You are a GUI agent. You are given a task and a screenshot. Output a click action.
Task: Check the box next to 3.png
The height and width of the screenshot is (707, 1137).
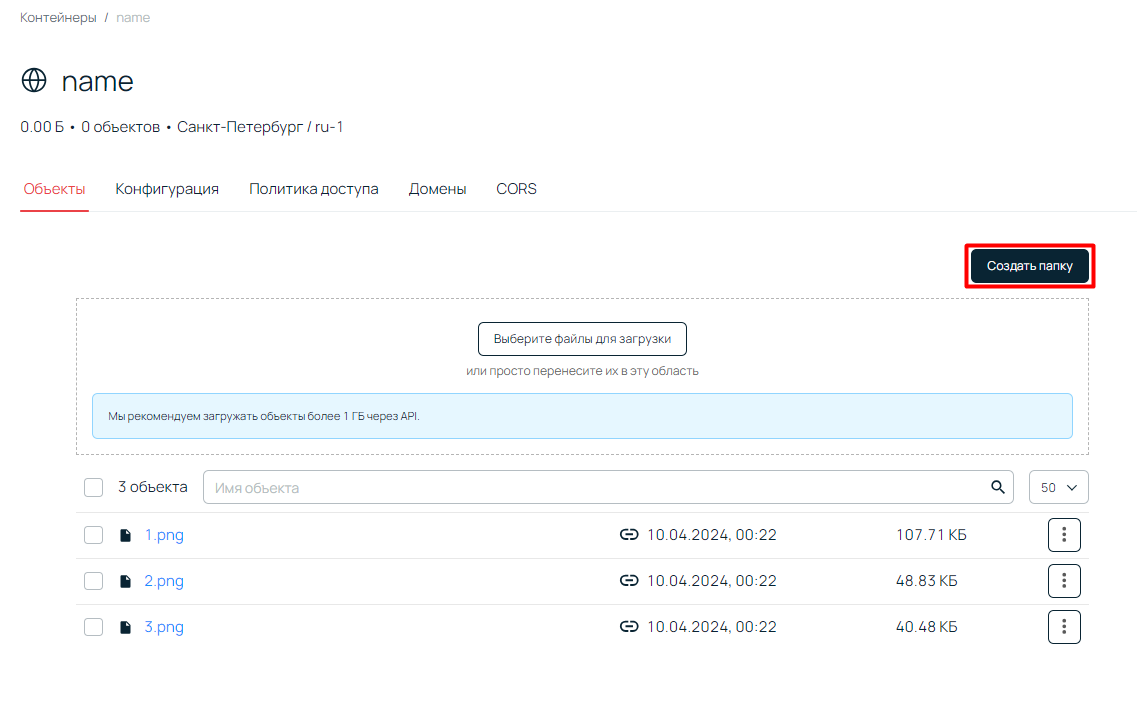click(x=94, y=627)
